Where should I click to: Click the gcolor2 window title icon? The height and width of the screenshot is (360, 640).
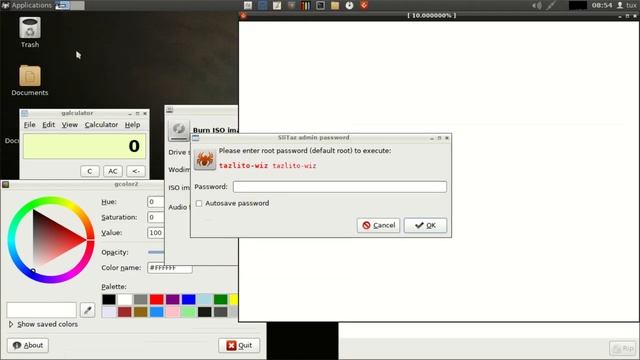(x=5, y=184)
